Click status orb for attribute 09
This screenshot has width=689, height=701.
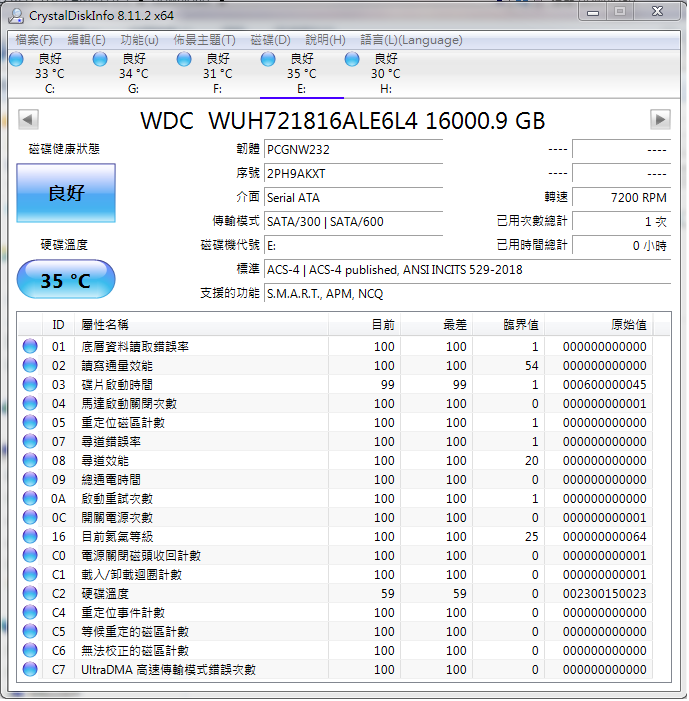click(x=30, y=479)
